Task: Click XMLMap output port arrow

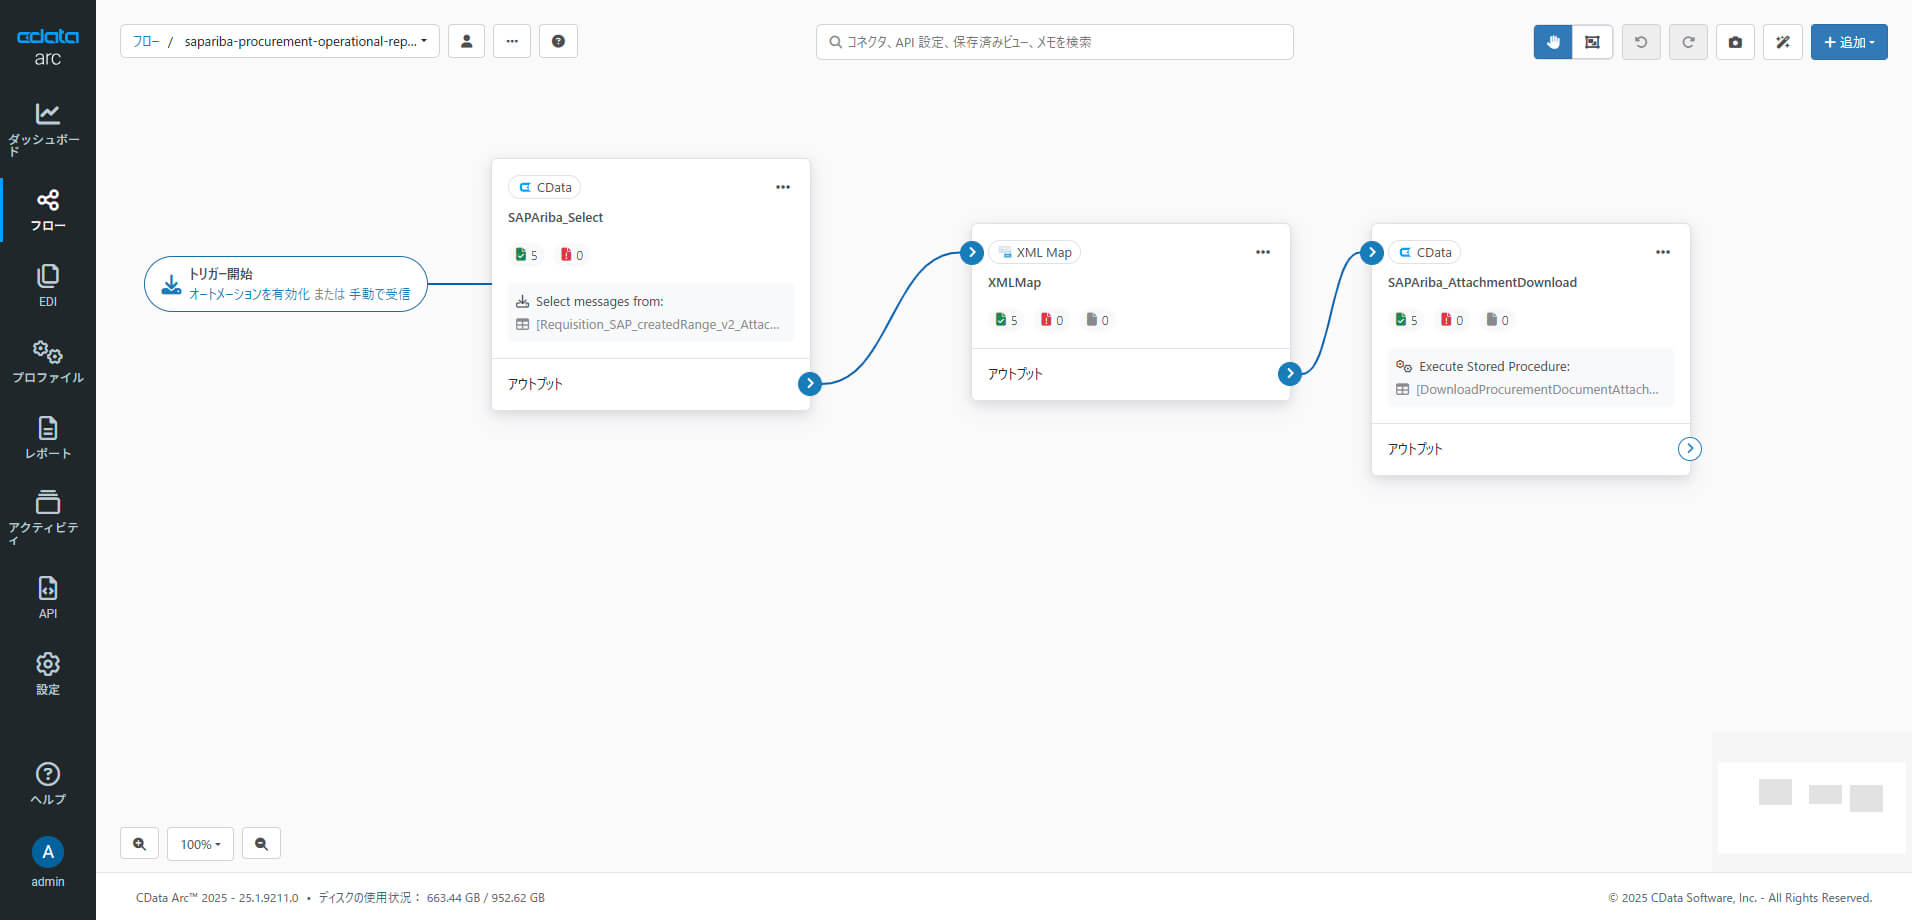Action: [x=1290, y=373]
